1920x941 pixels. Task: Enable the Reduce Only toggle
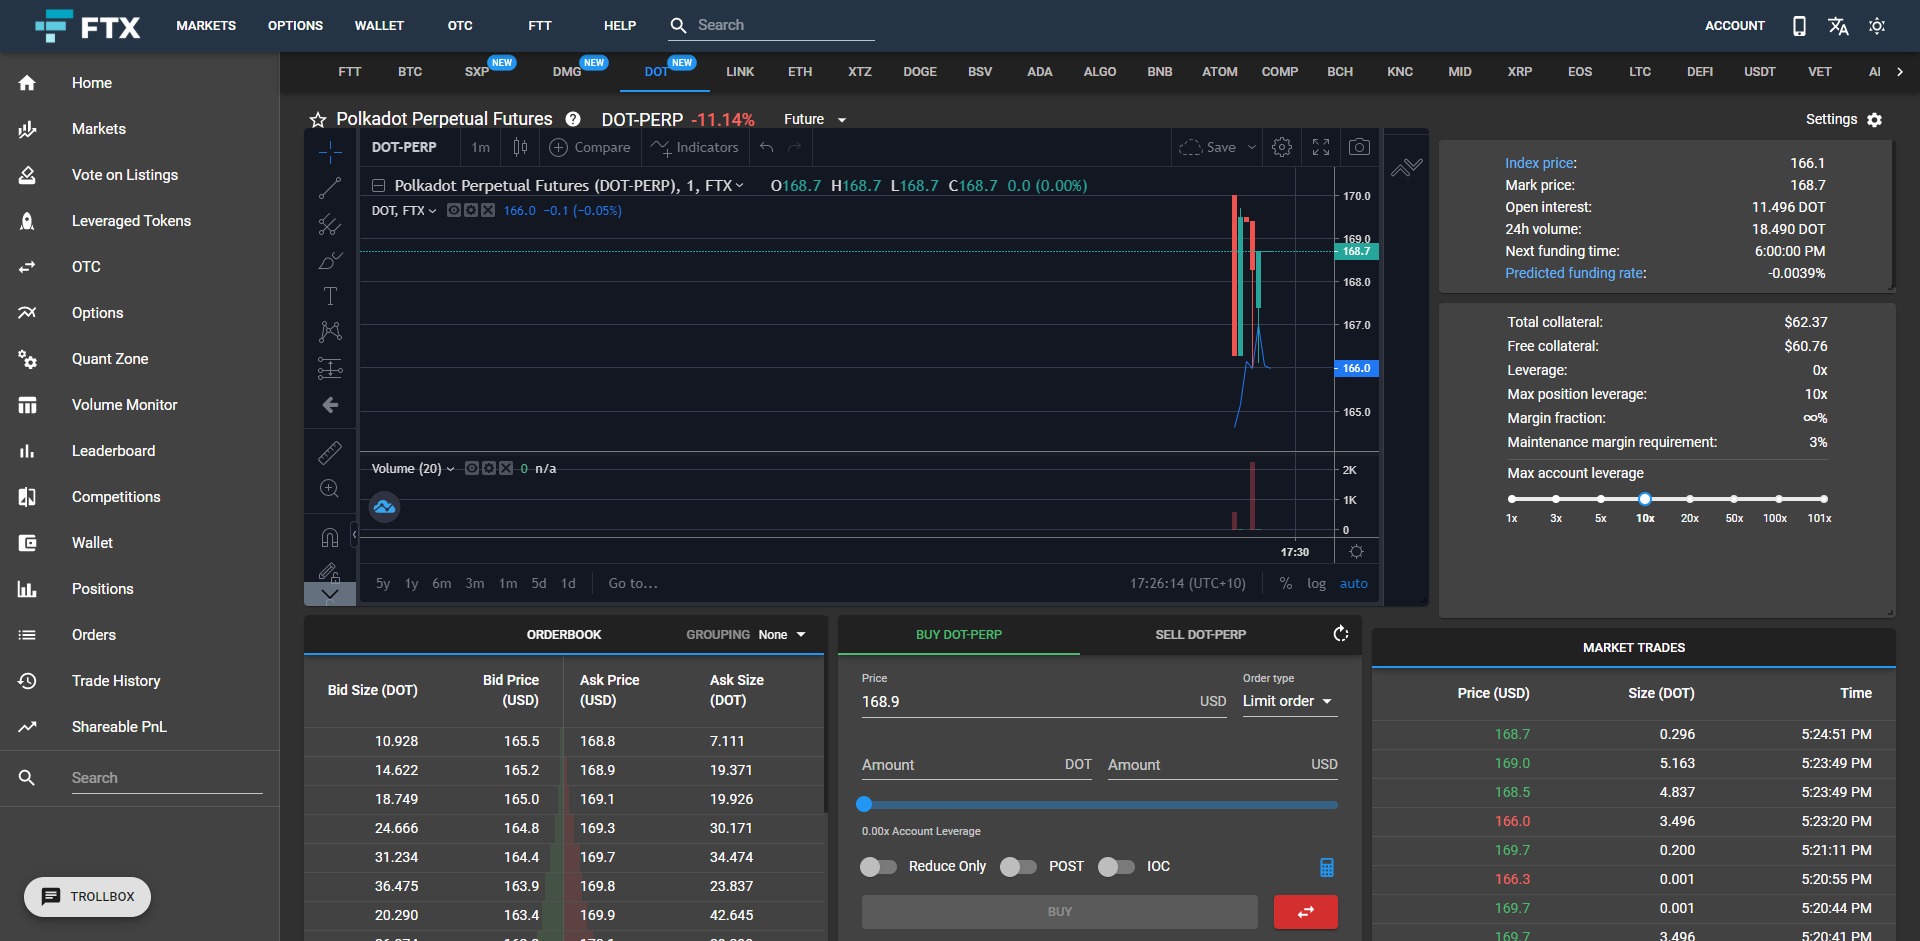pyautogui.click(x=878, y=867)
